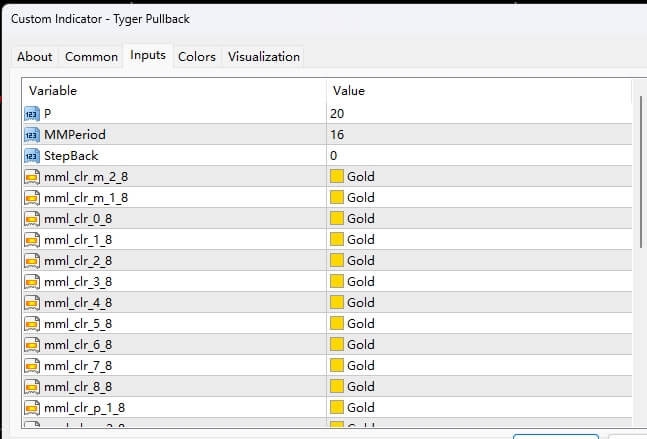Click the Gold swatch for mml_clr_1_8
This screenshot has height=439, width=647.
point(337,240)
